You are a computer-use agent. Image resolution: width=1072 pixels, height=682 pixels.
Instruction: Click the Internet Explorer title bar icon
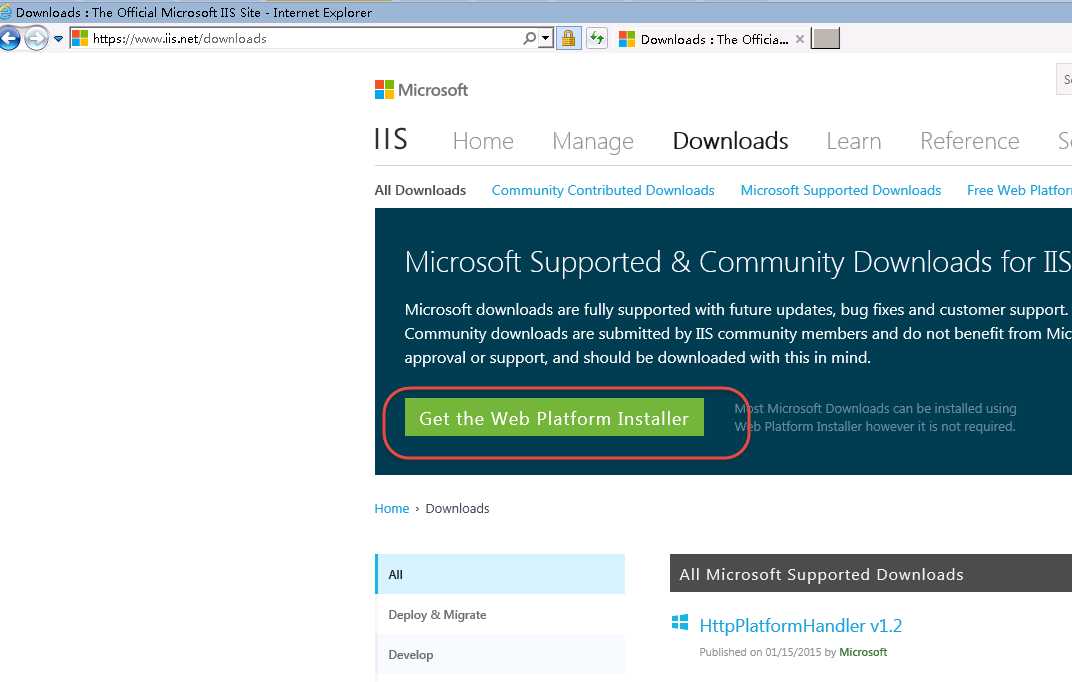click(6, 12)
